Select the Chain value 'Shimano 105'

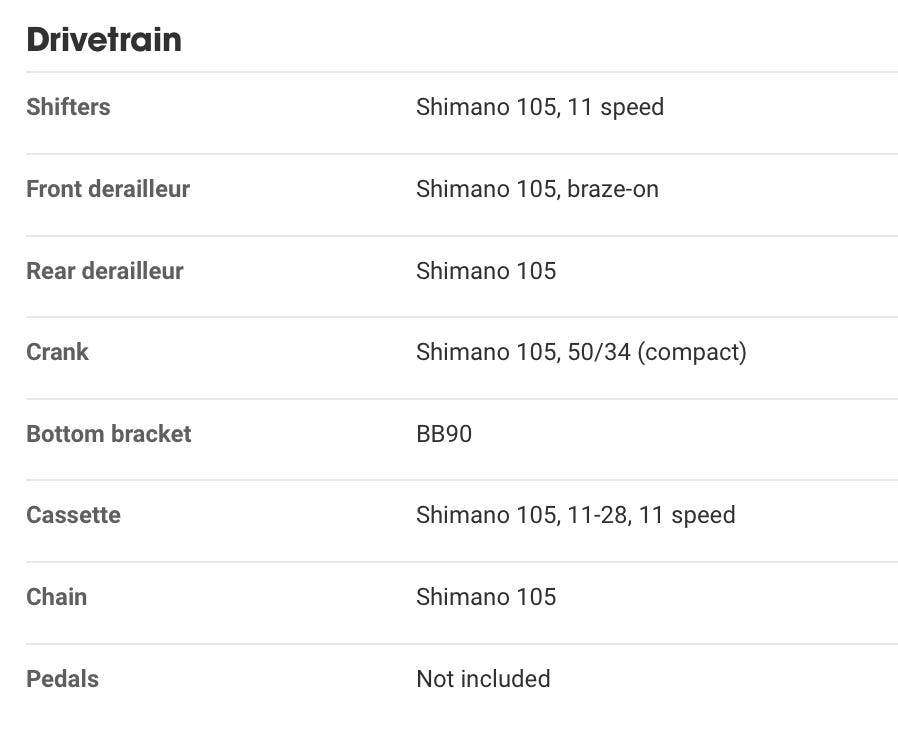486,597
